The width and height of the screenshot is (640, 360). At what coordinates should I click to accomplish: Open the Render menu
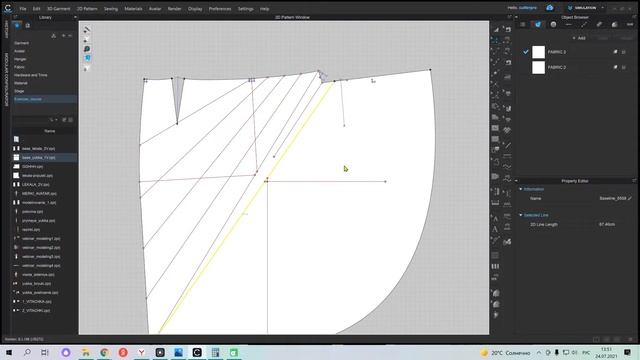click(x=174, y=9)
